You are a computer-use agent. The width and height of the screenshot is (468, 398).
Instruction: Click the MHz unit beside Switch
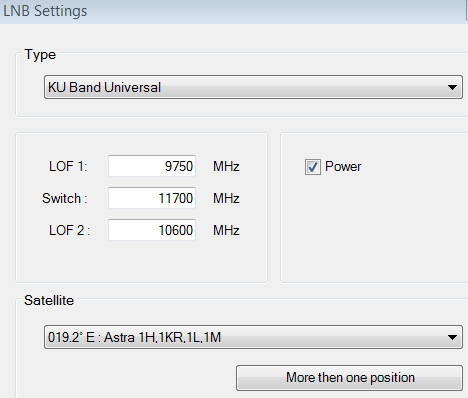(226, 198)
